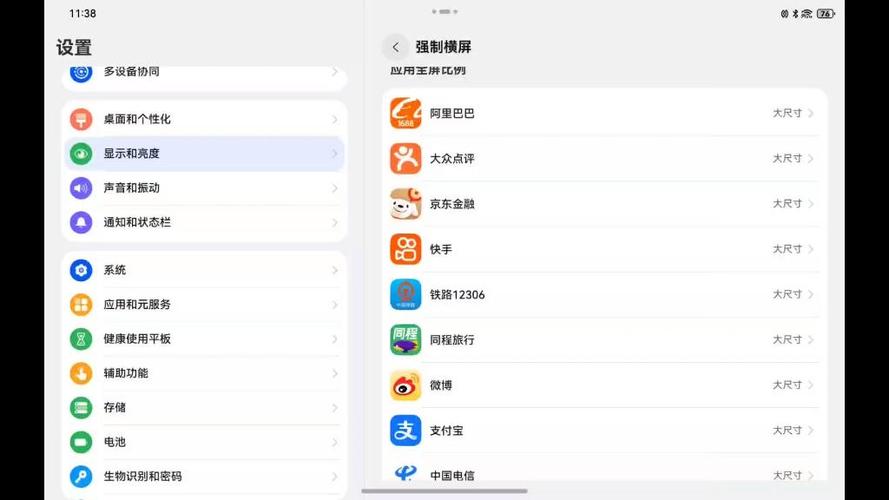The image size is (889, 500).
Task: Tap the 存储 storage icon
Action: [81, 408]
